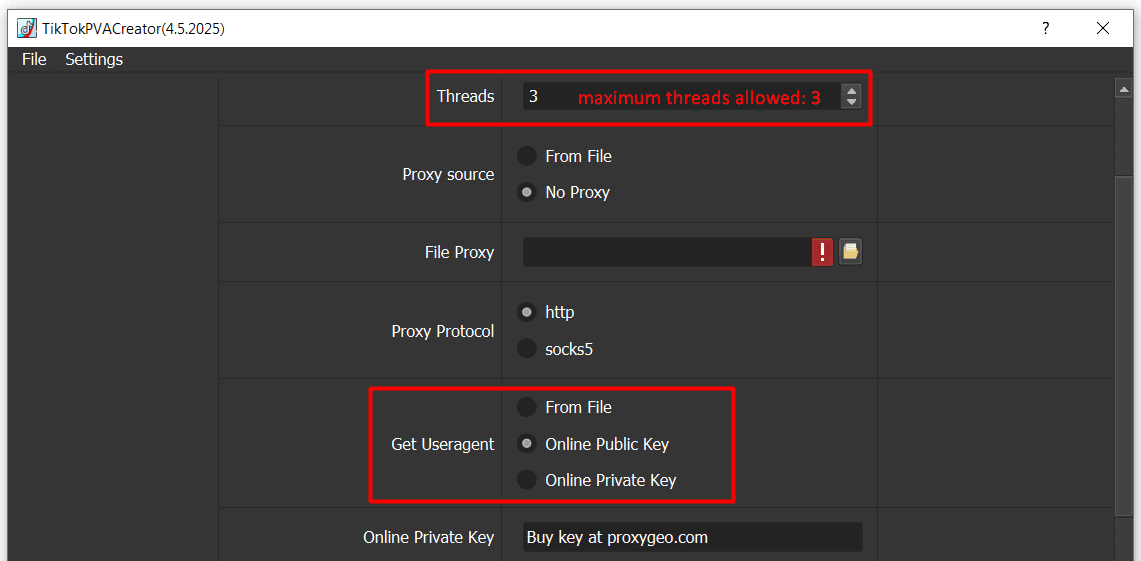The image size is (1141, 561).
Task: Click the scrollbar up arrow
Action: (1122, 89)
